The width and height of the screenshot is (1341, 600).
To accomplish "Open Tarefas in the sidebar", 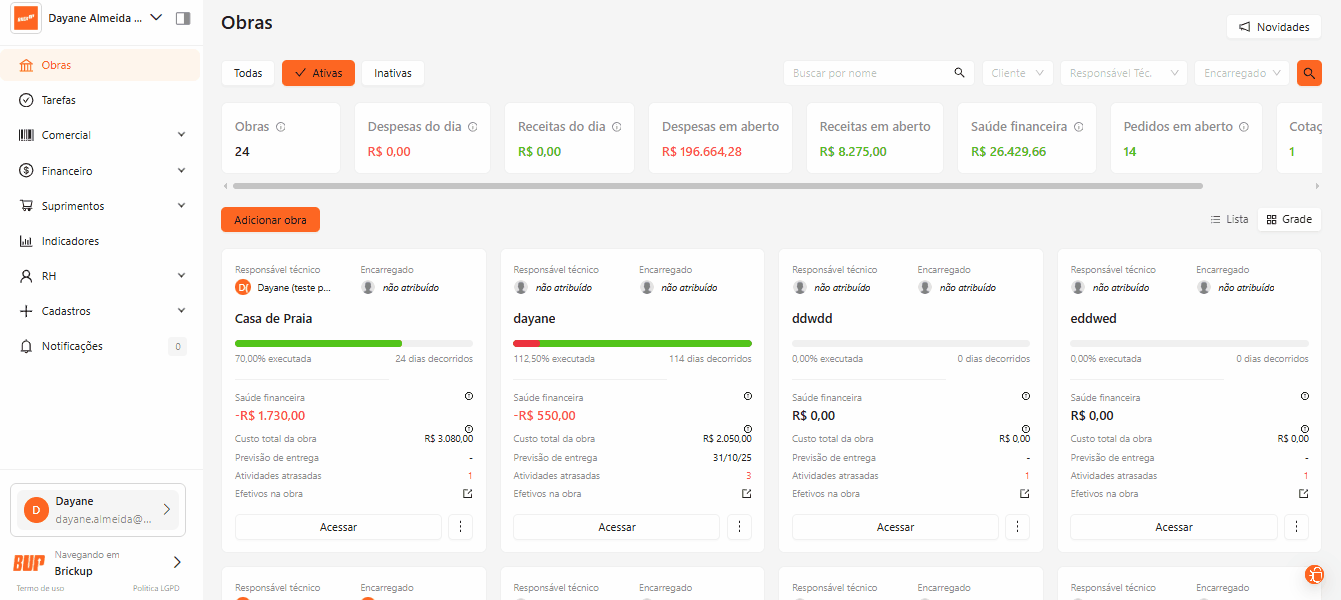I will point(59,100).
